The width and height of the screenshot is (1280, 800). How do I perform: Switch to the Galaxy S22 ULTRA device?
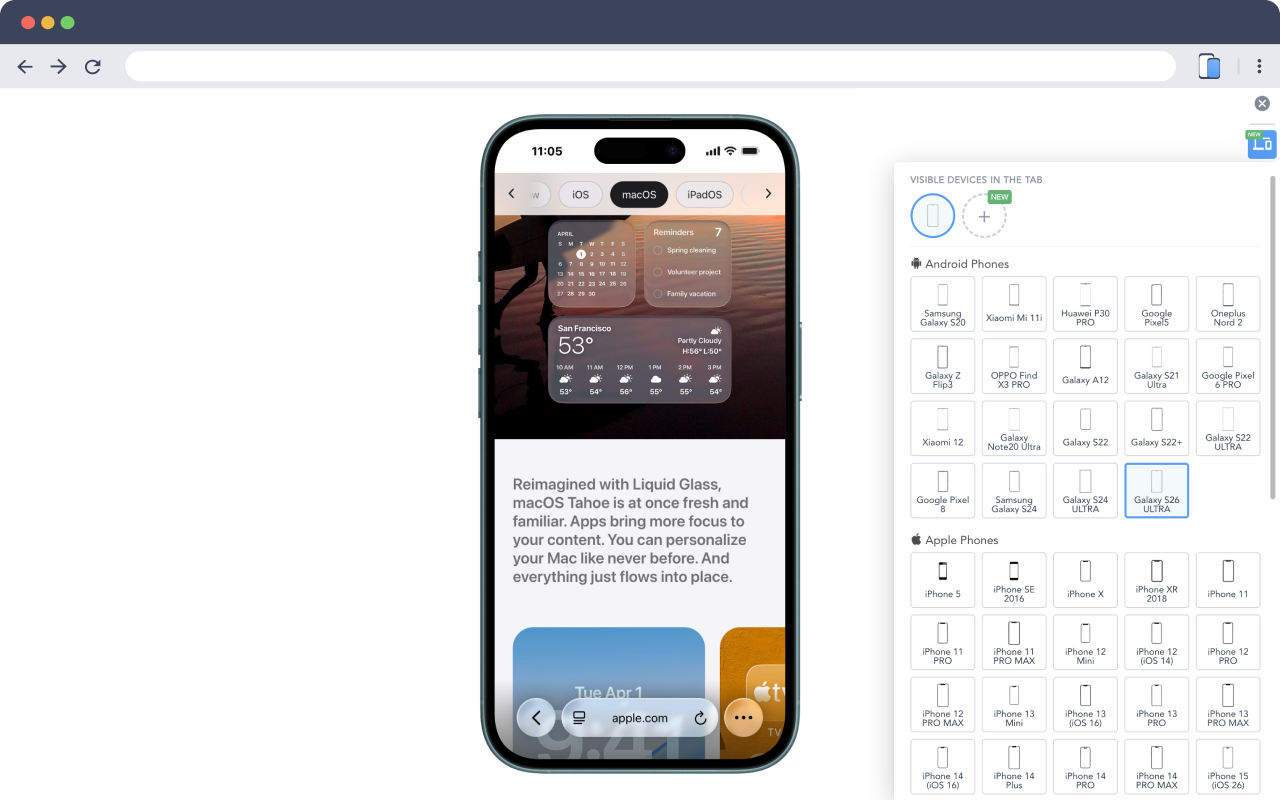point(1228,429)
